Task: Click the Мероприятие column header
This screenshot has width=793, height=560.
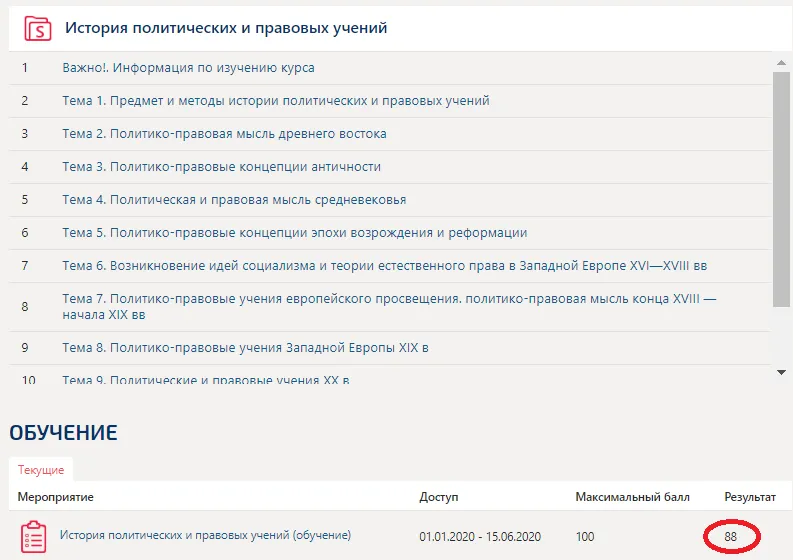Action: click(55, 497)
